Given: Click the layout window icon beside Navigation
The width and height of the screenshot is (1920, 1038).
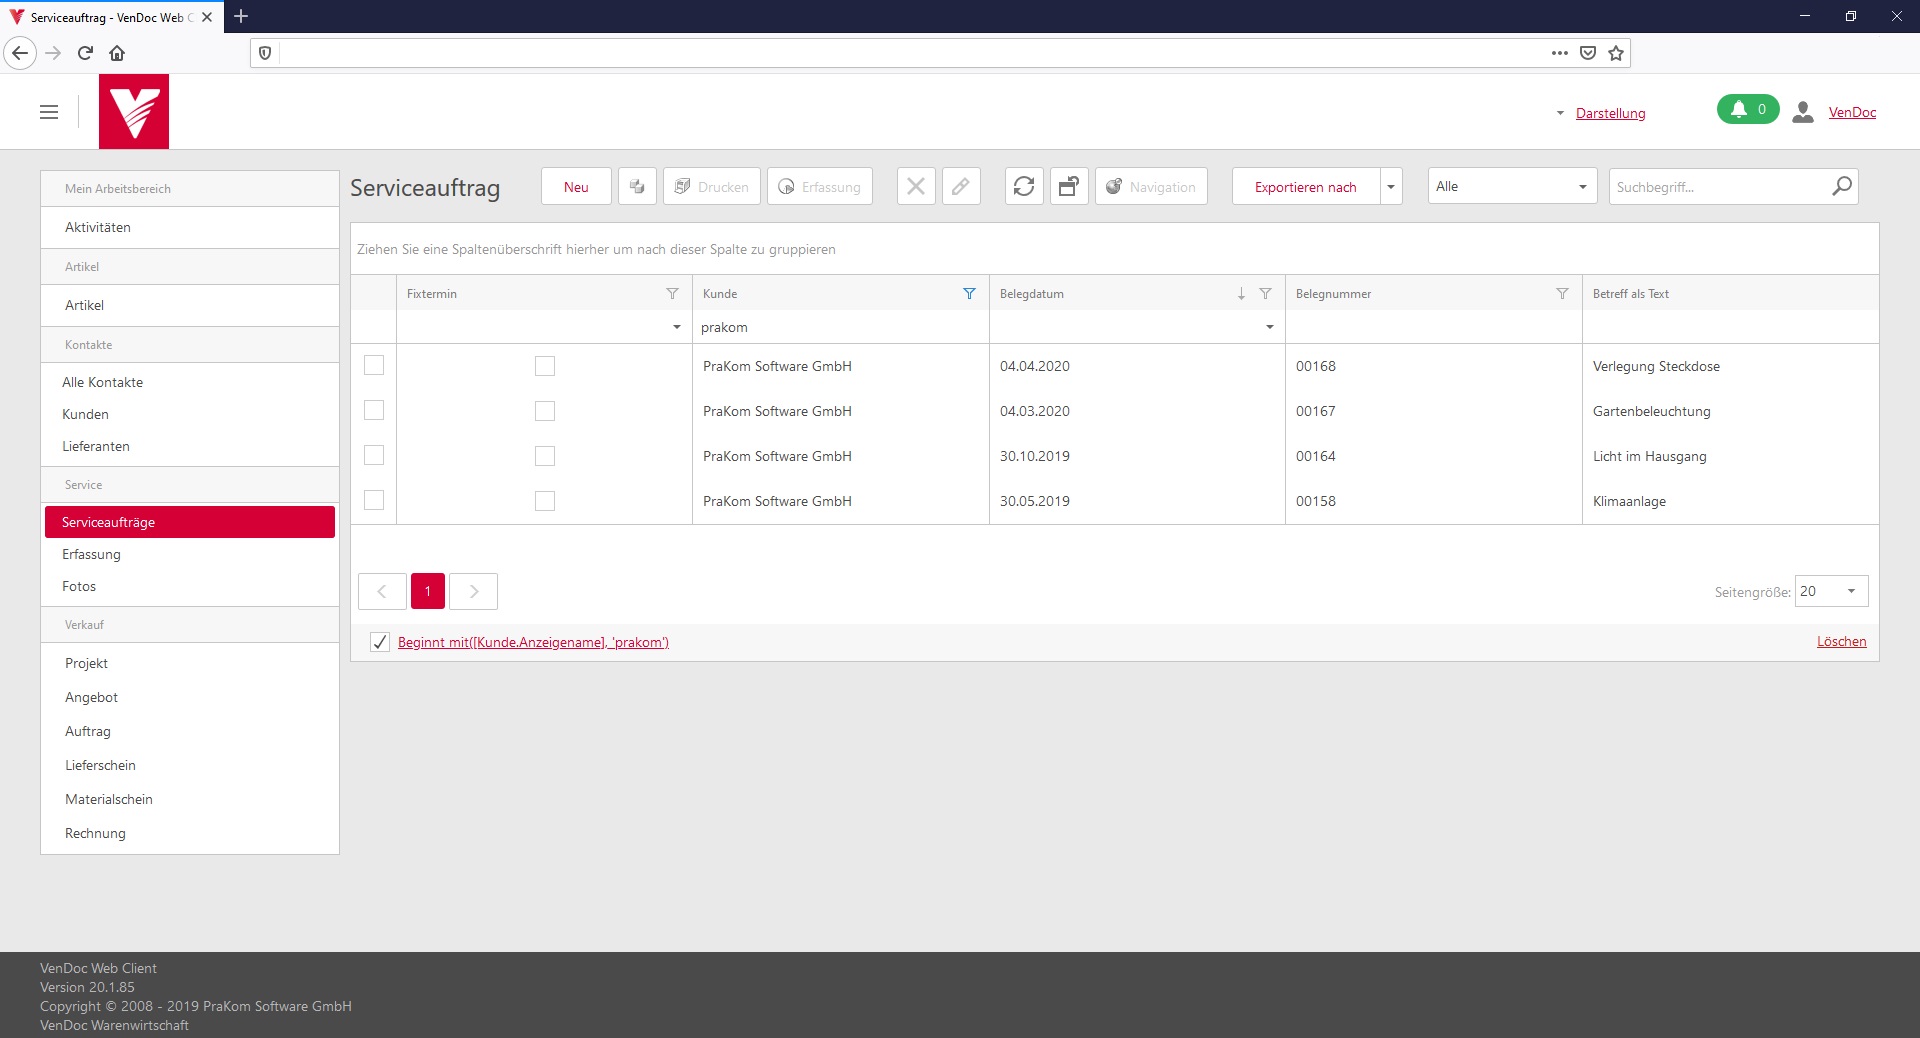Looking at the screenshot, I should click(x=1069, y=187).
